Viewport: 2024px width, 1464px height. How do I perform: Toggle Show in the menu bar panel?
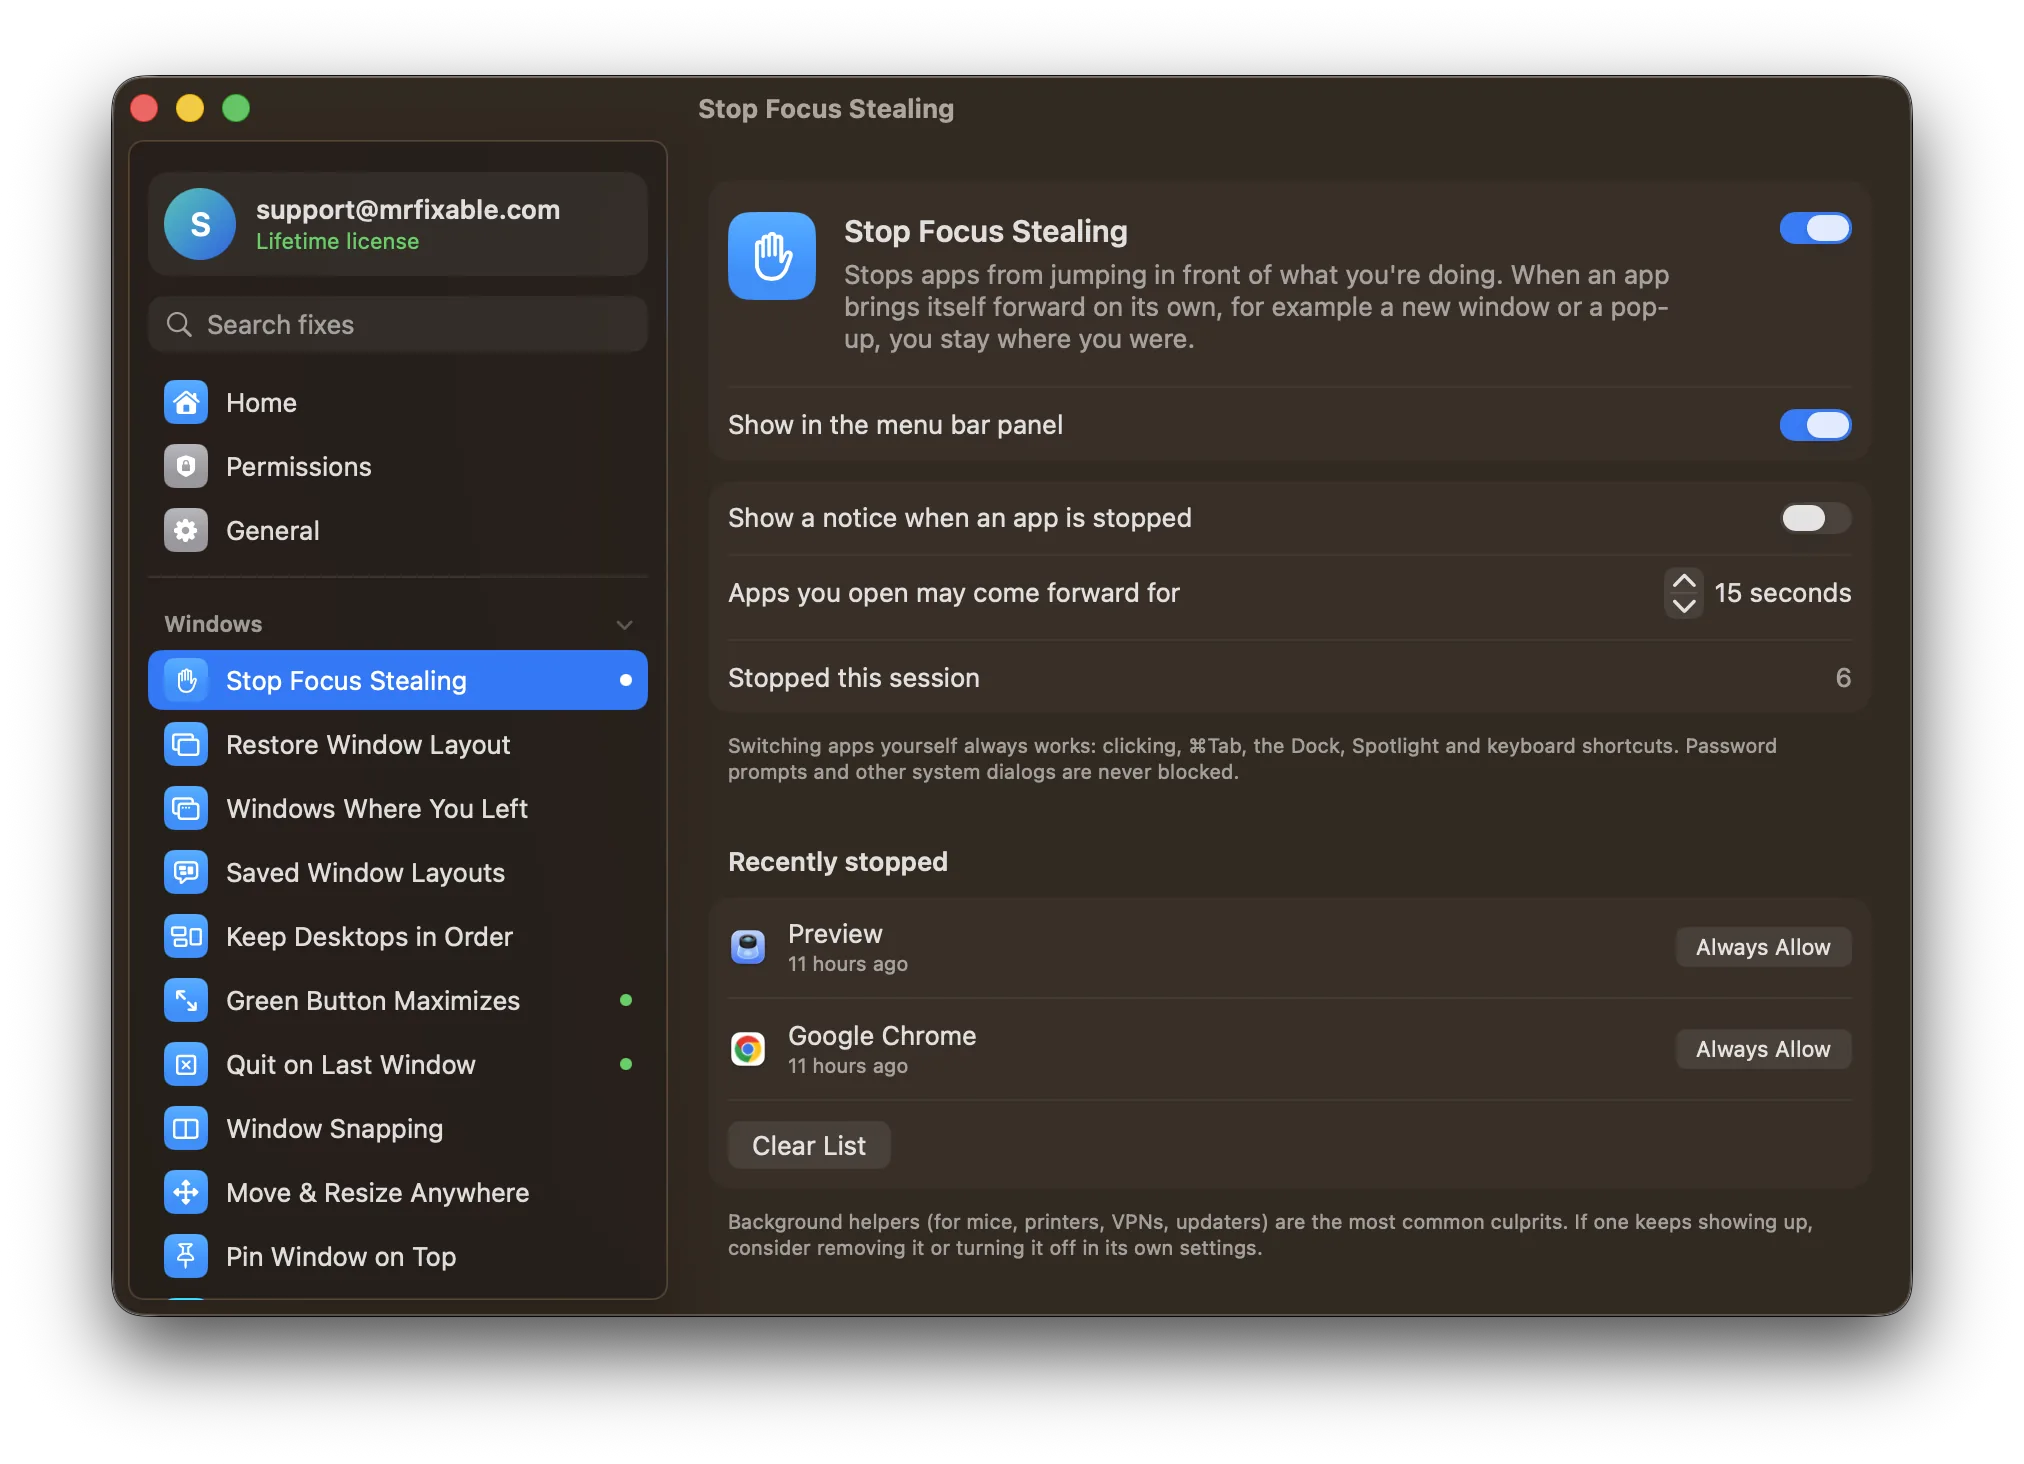tap(1815, 425)
